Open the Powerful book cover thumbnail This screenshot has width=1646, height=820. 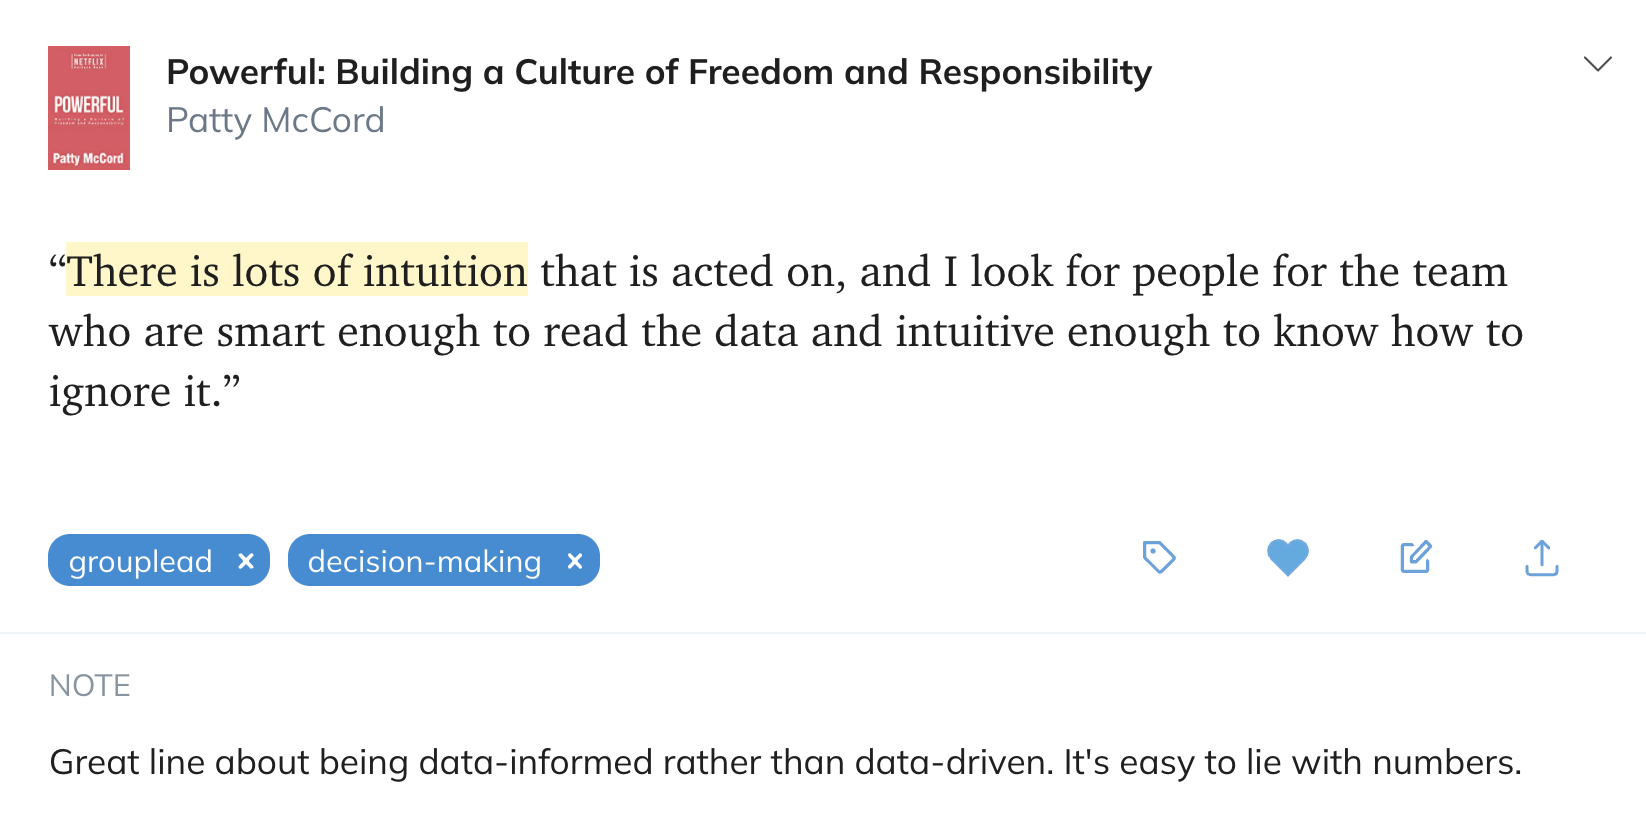89,108
